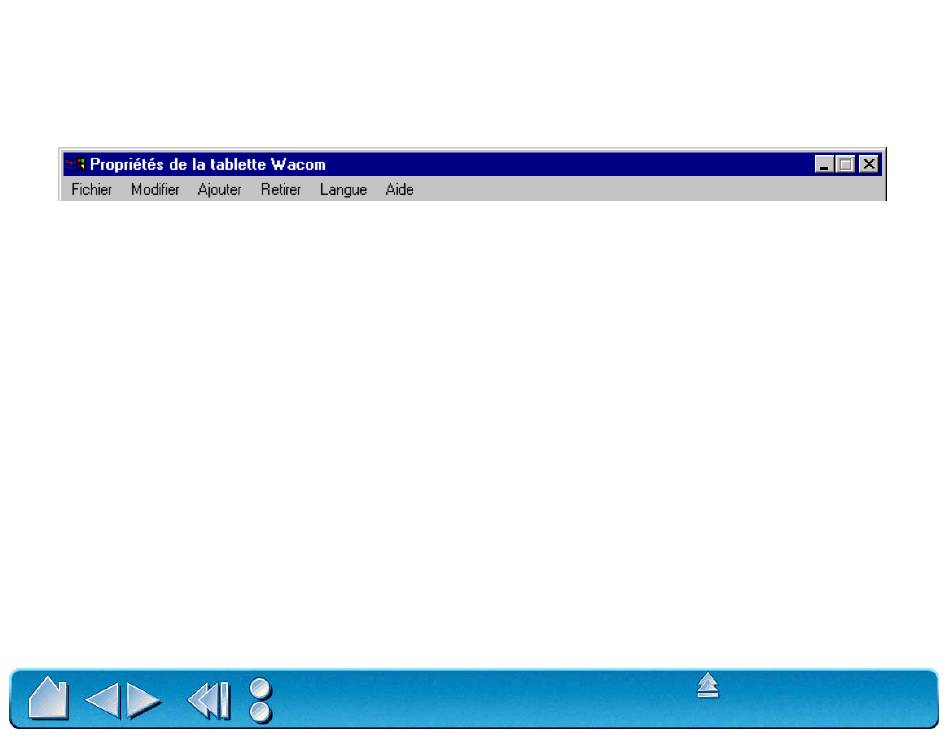Click the title text Propriétés de la tablette Wacom

(x=208, y=164)
